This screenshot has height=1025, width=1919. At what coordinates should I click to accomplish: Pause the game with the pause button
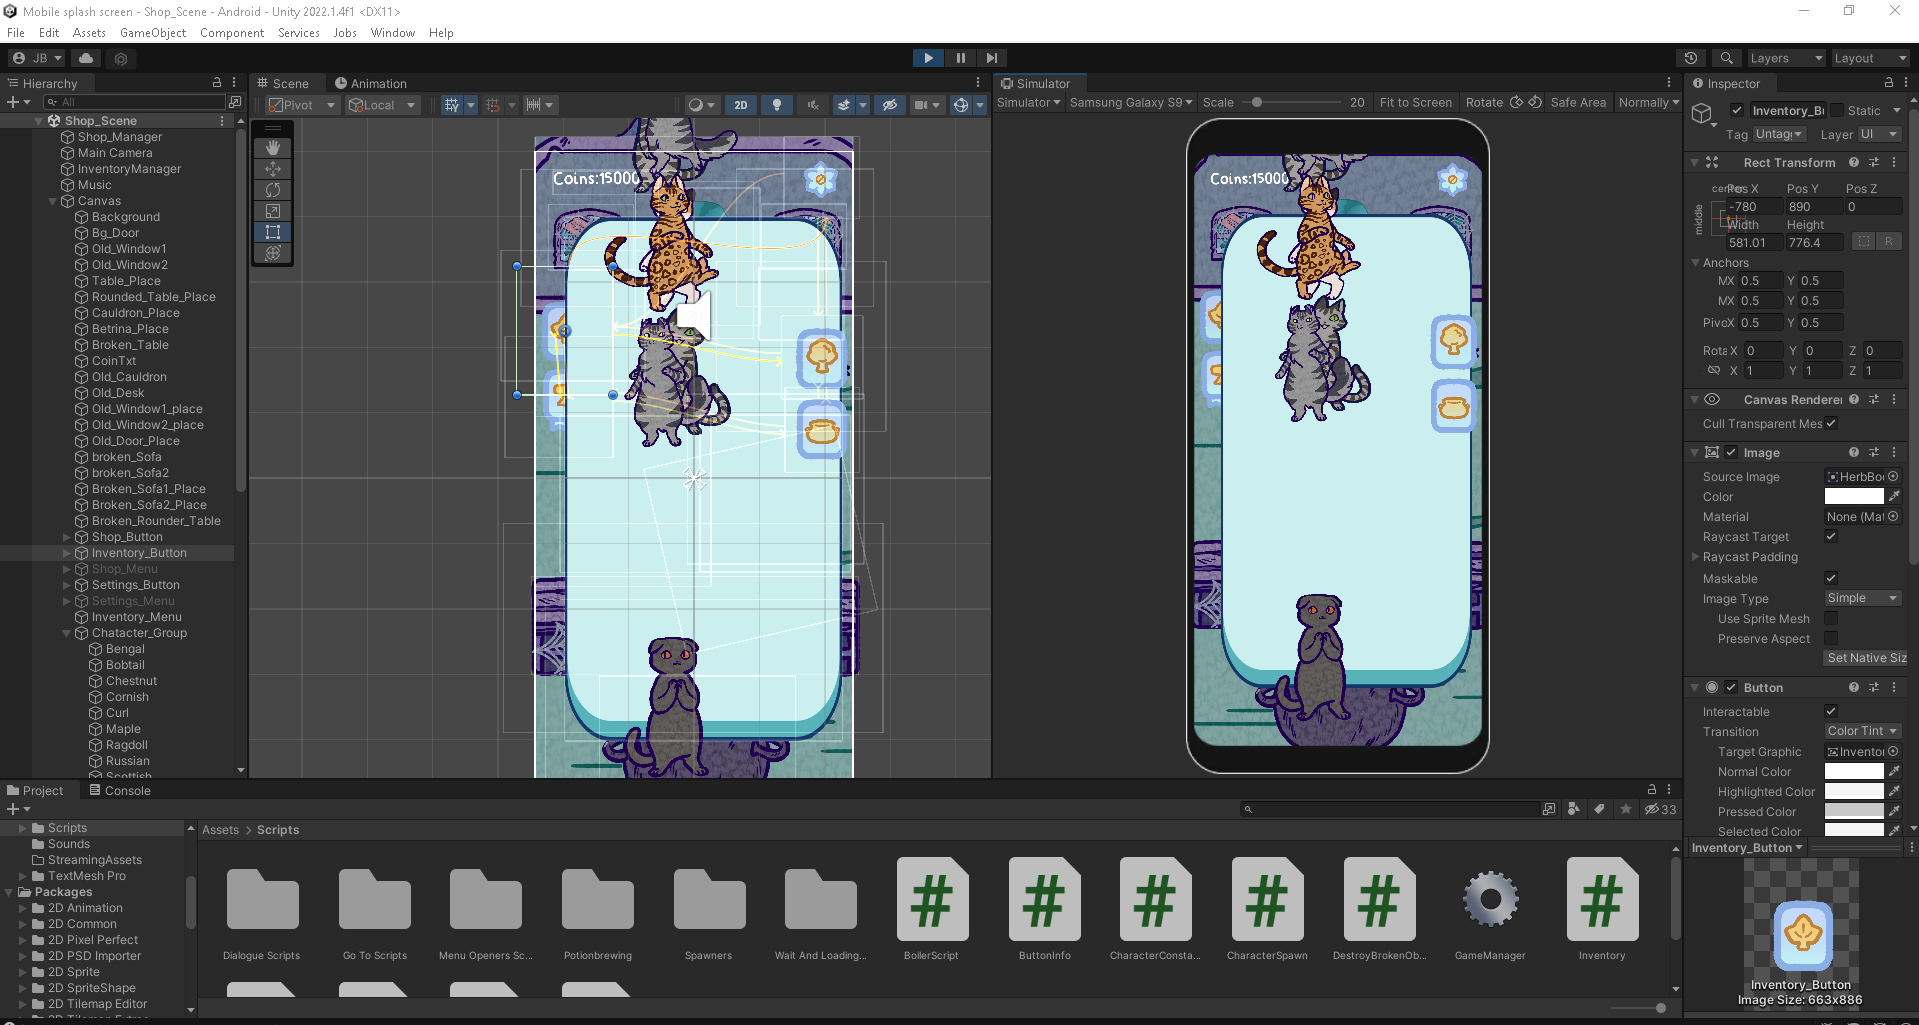click(x=960, y=58)
